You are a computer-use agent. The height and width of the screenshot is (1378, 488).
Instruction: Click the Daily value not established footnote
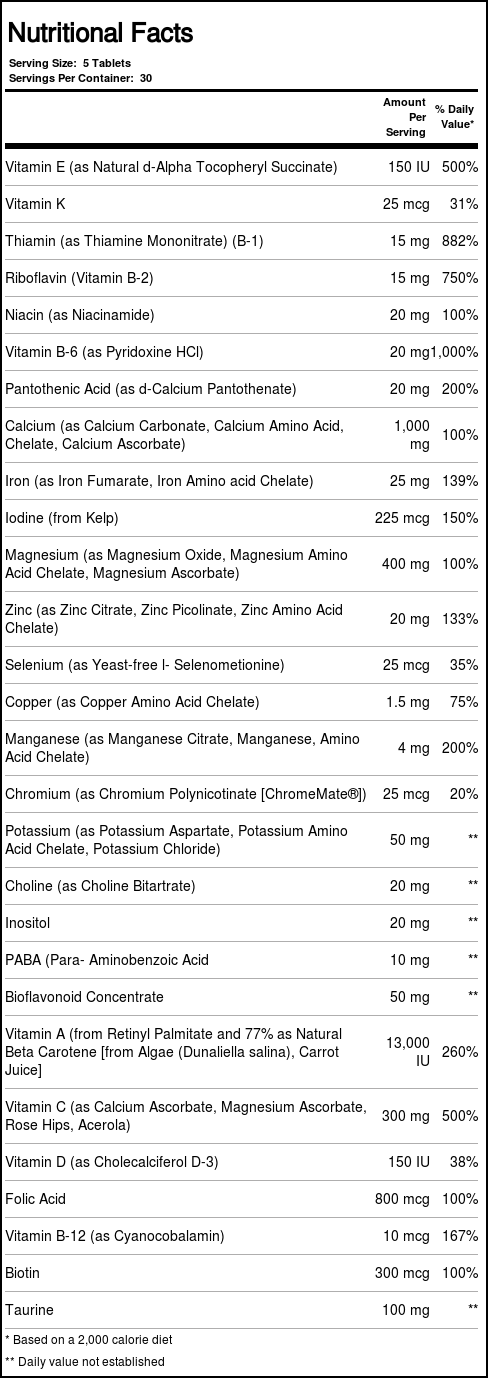85,1361
